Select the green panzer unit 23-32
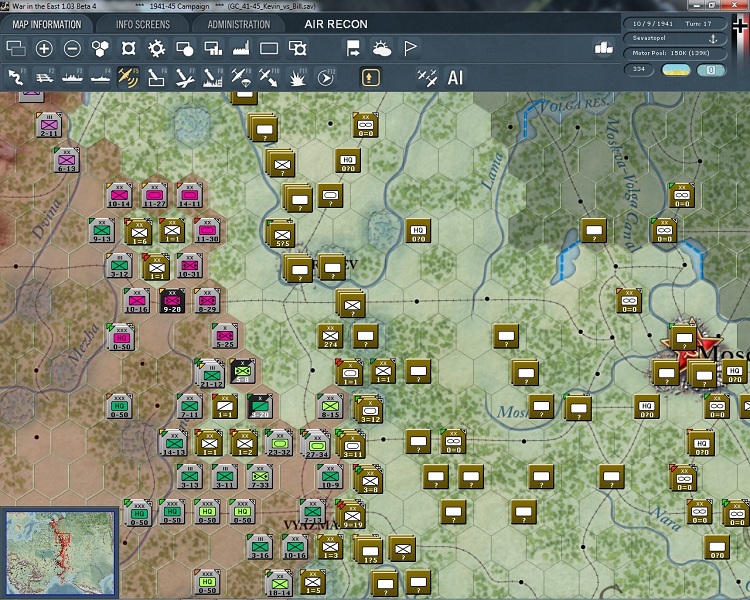 (x=278, y=443)
